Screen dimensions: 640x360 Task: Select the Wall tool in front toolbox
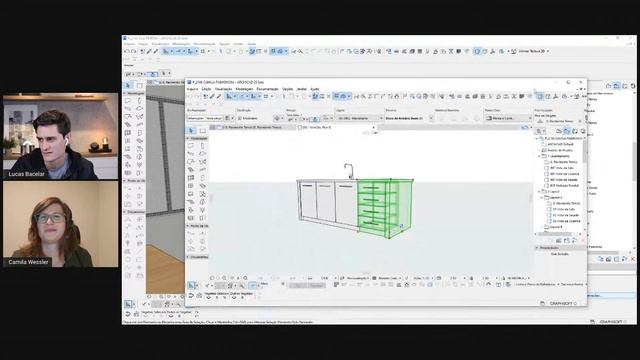click(x=191, y=146)
